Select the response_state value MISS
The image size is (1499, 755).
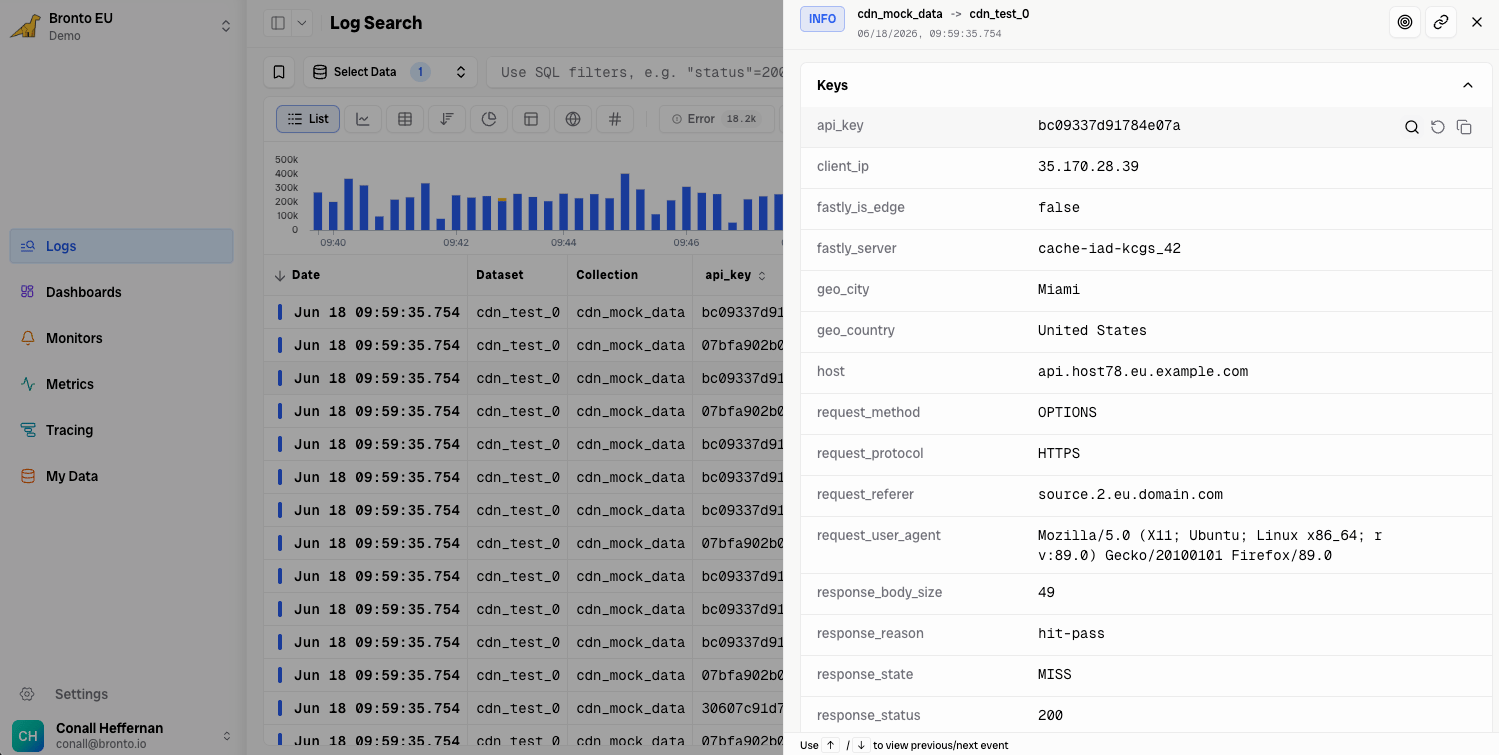[1054, 675]
